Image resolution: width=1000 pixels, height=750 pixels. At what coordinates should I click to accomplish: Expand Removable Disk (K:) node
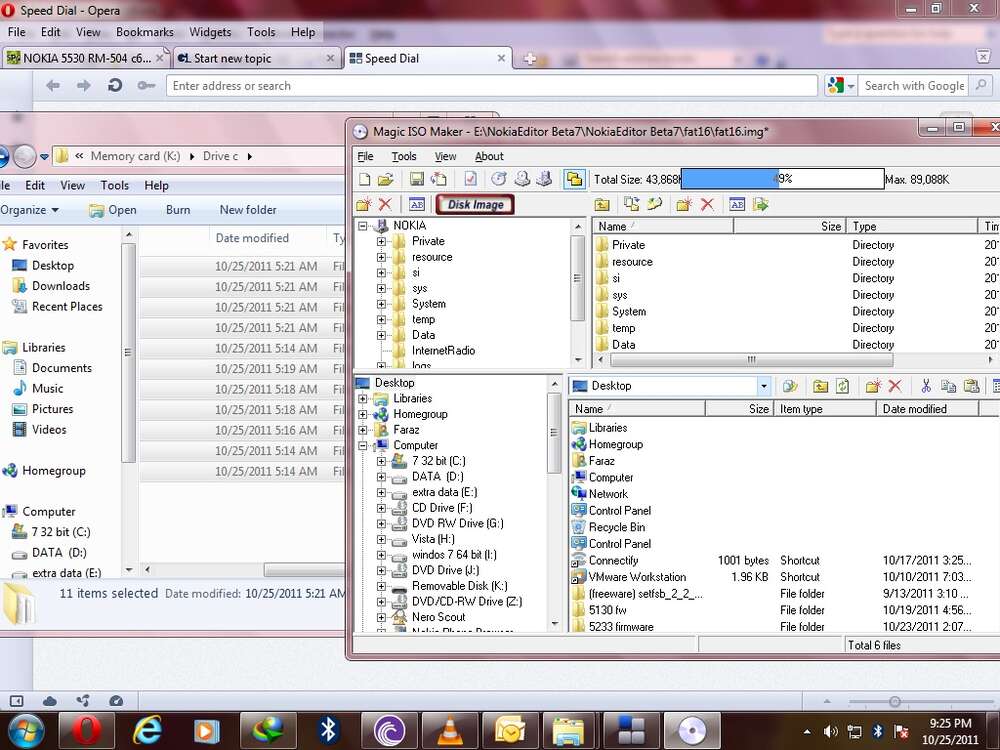click(x=381, y=586)
